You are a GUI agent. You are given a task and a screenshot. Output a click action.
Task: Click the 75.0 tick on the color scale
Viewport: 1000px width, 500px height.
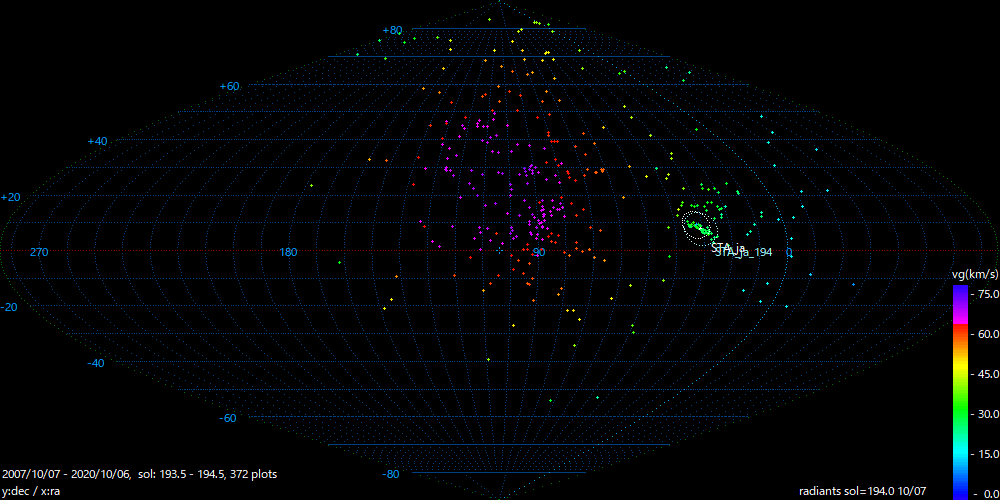pyautogui.click(x=986, y=294)
